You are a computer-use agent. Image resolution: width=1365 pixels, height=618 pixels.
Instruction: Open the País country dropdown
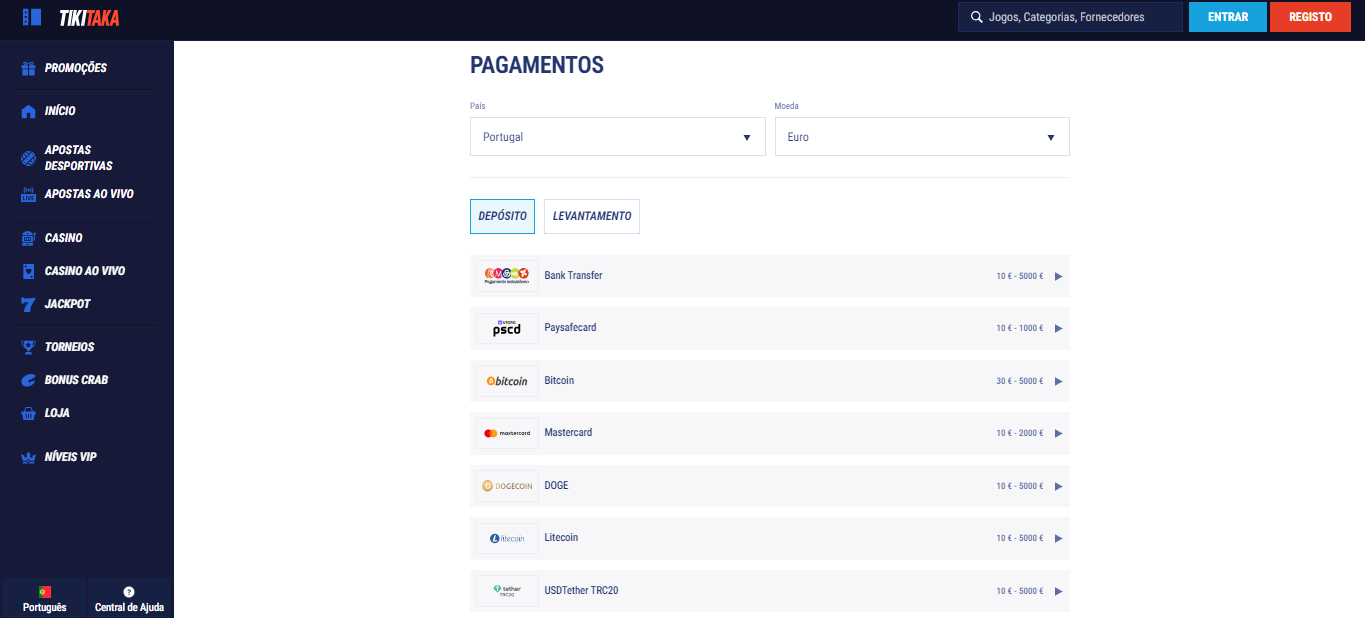(617, 136)
